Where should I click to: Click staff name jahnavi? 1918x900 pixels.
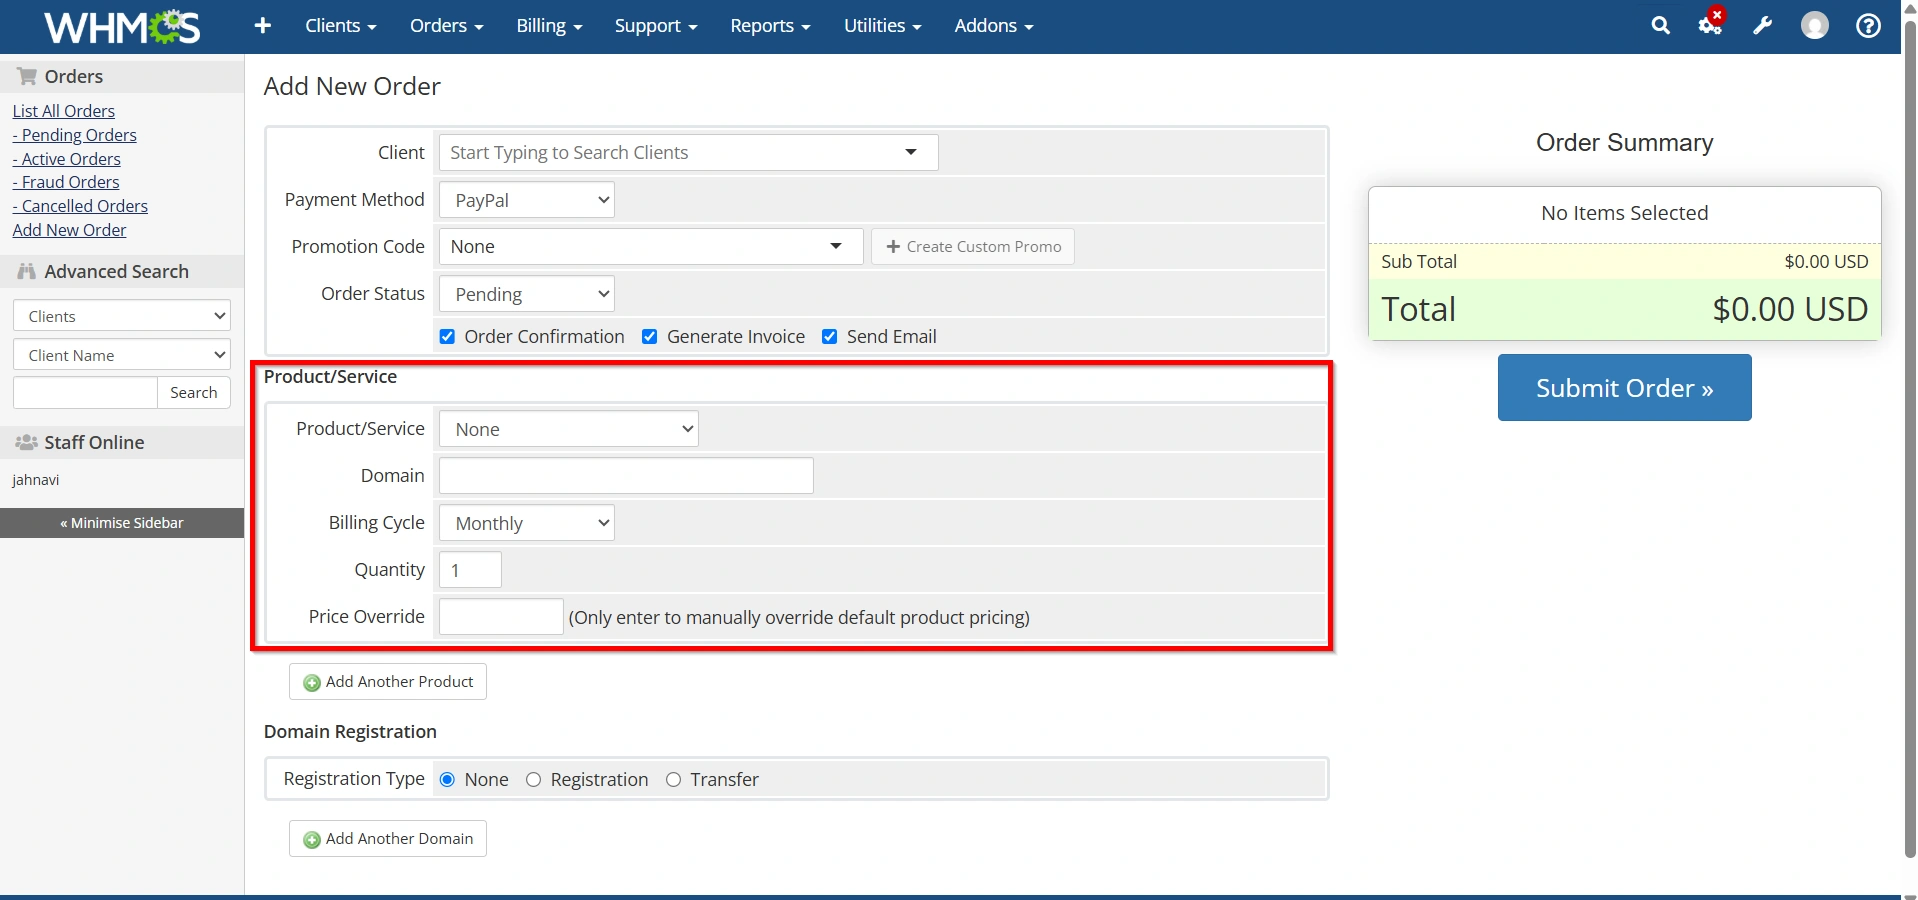[x=36, y=480]
